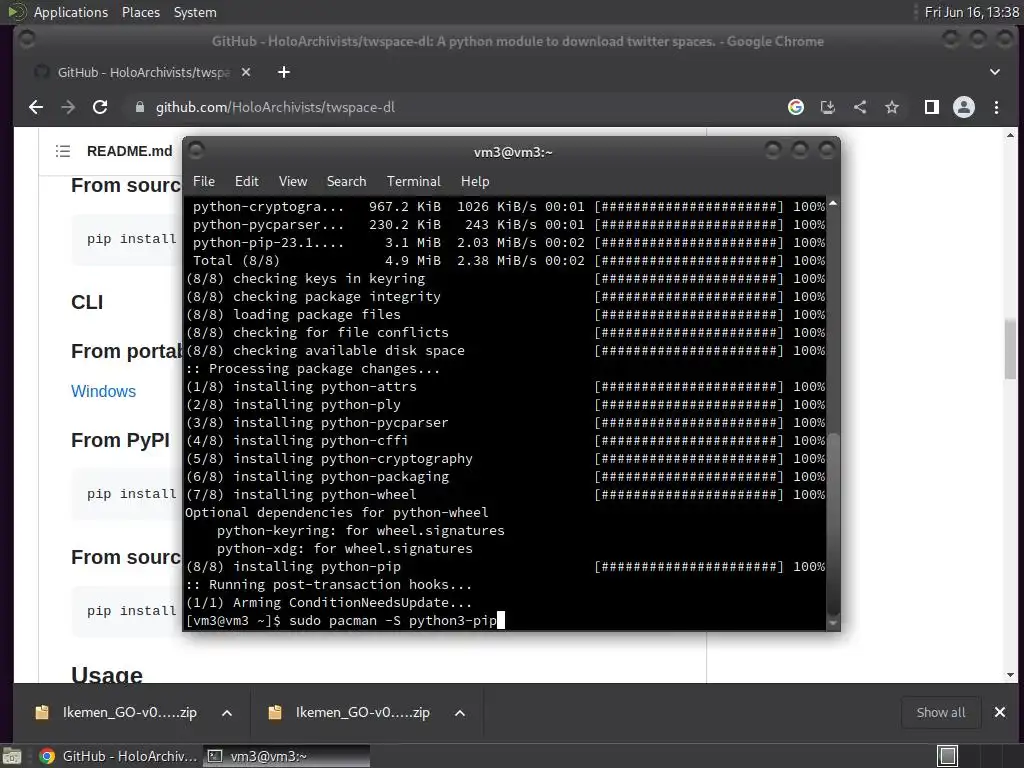Open a new Chrome tab
Viewport: 1024px width, 768px height.
283,72
